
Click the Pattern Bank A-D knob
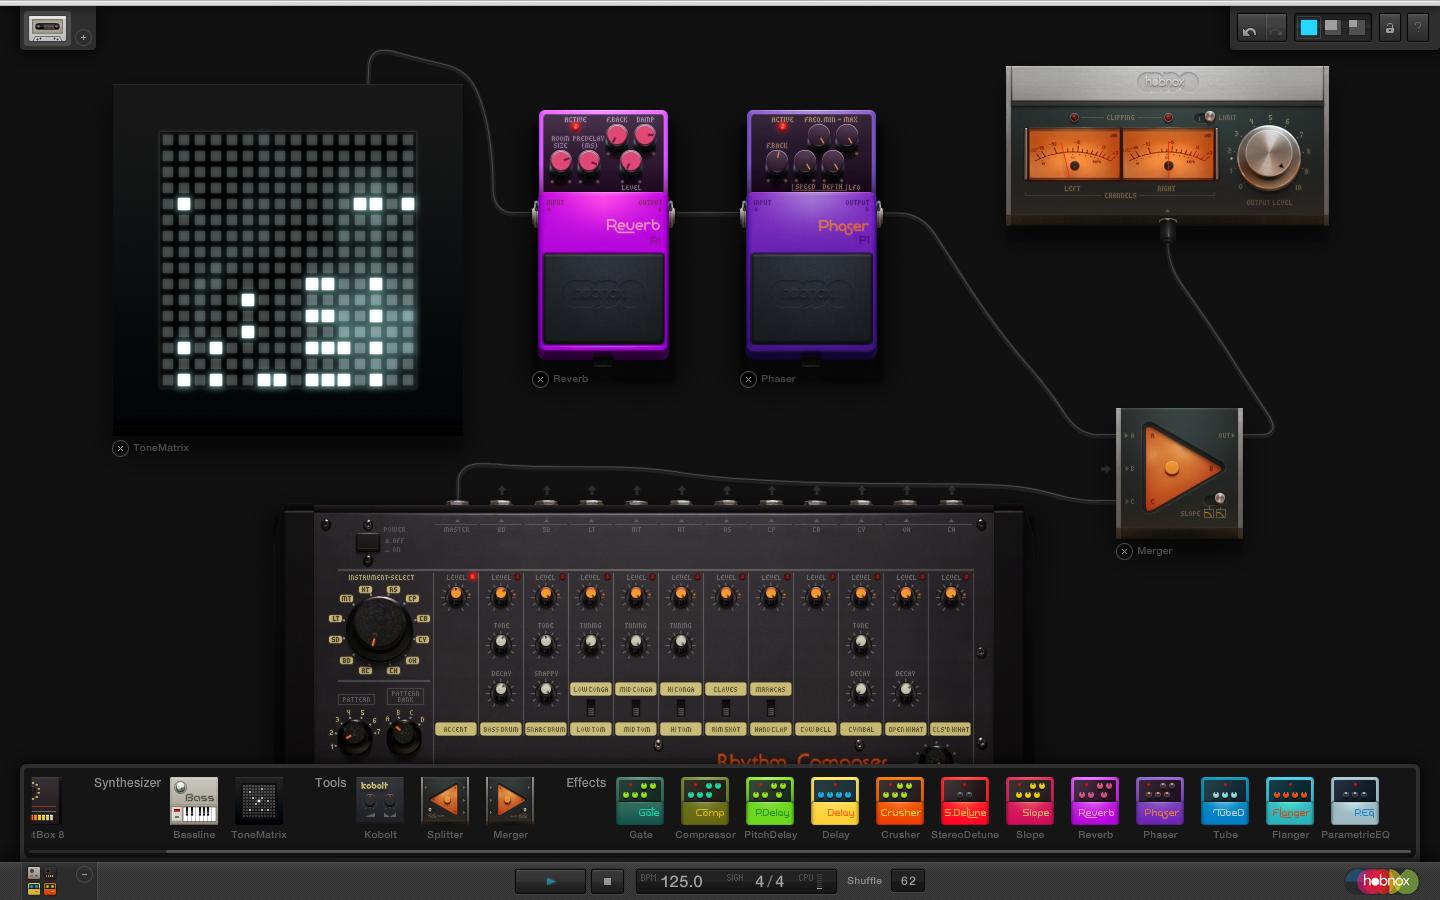click(404, 737)
